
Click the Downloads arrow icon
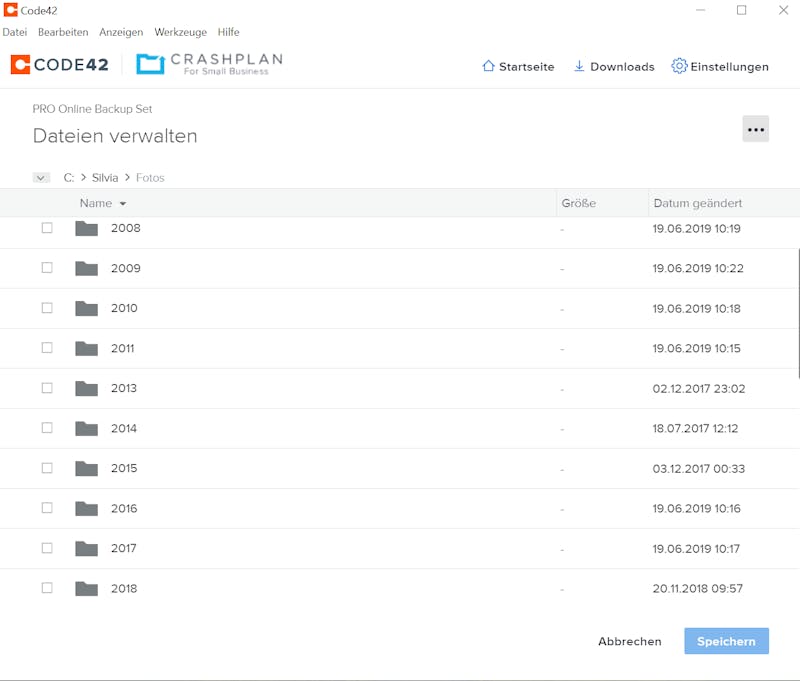tap(579, 66)
